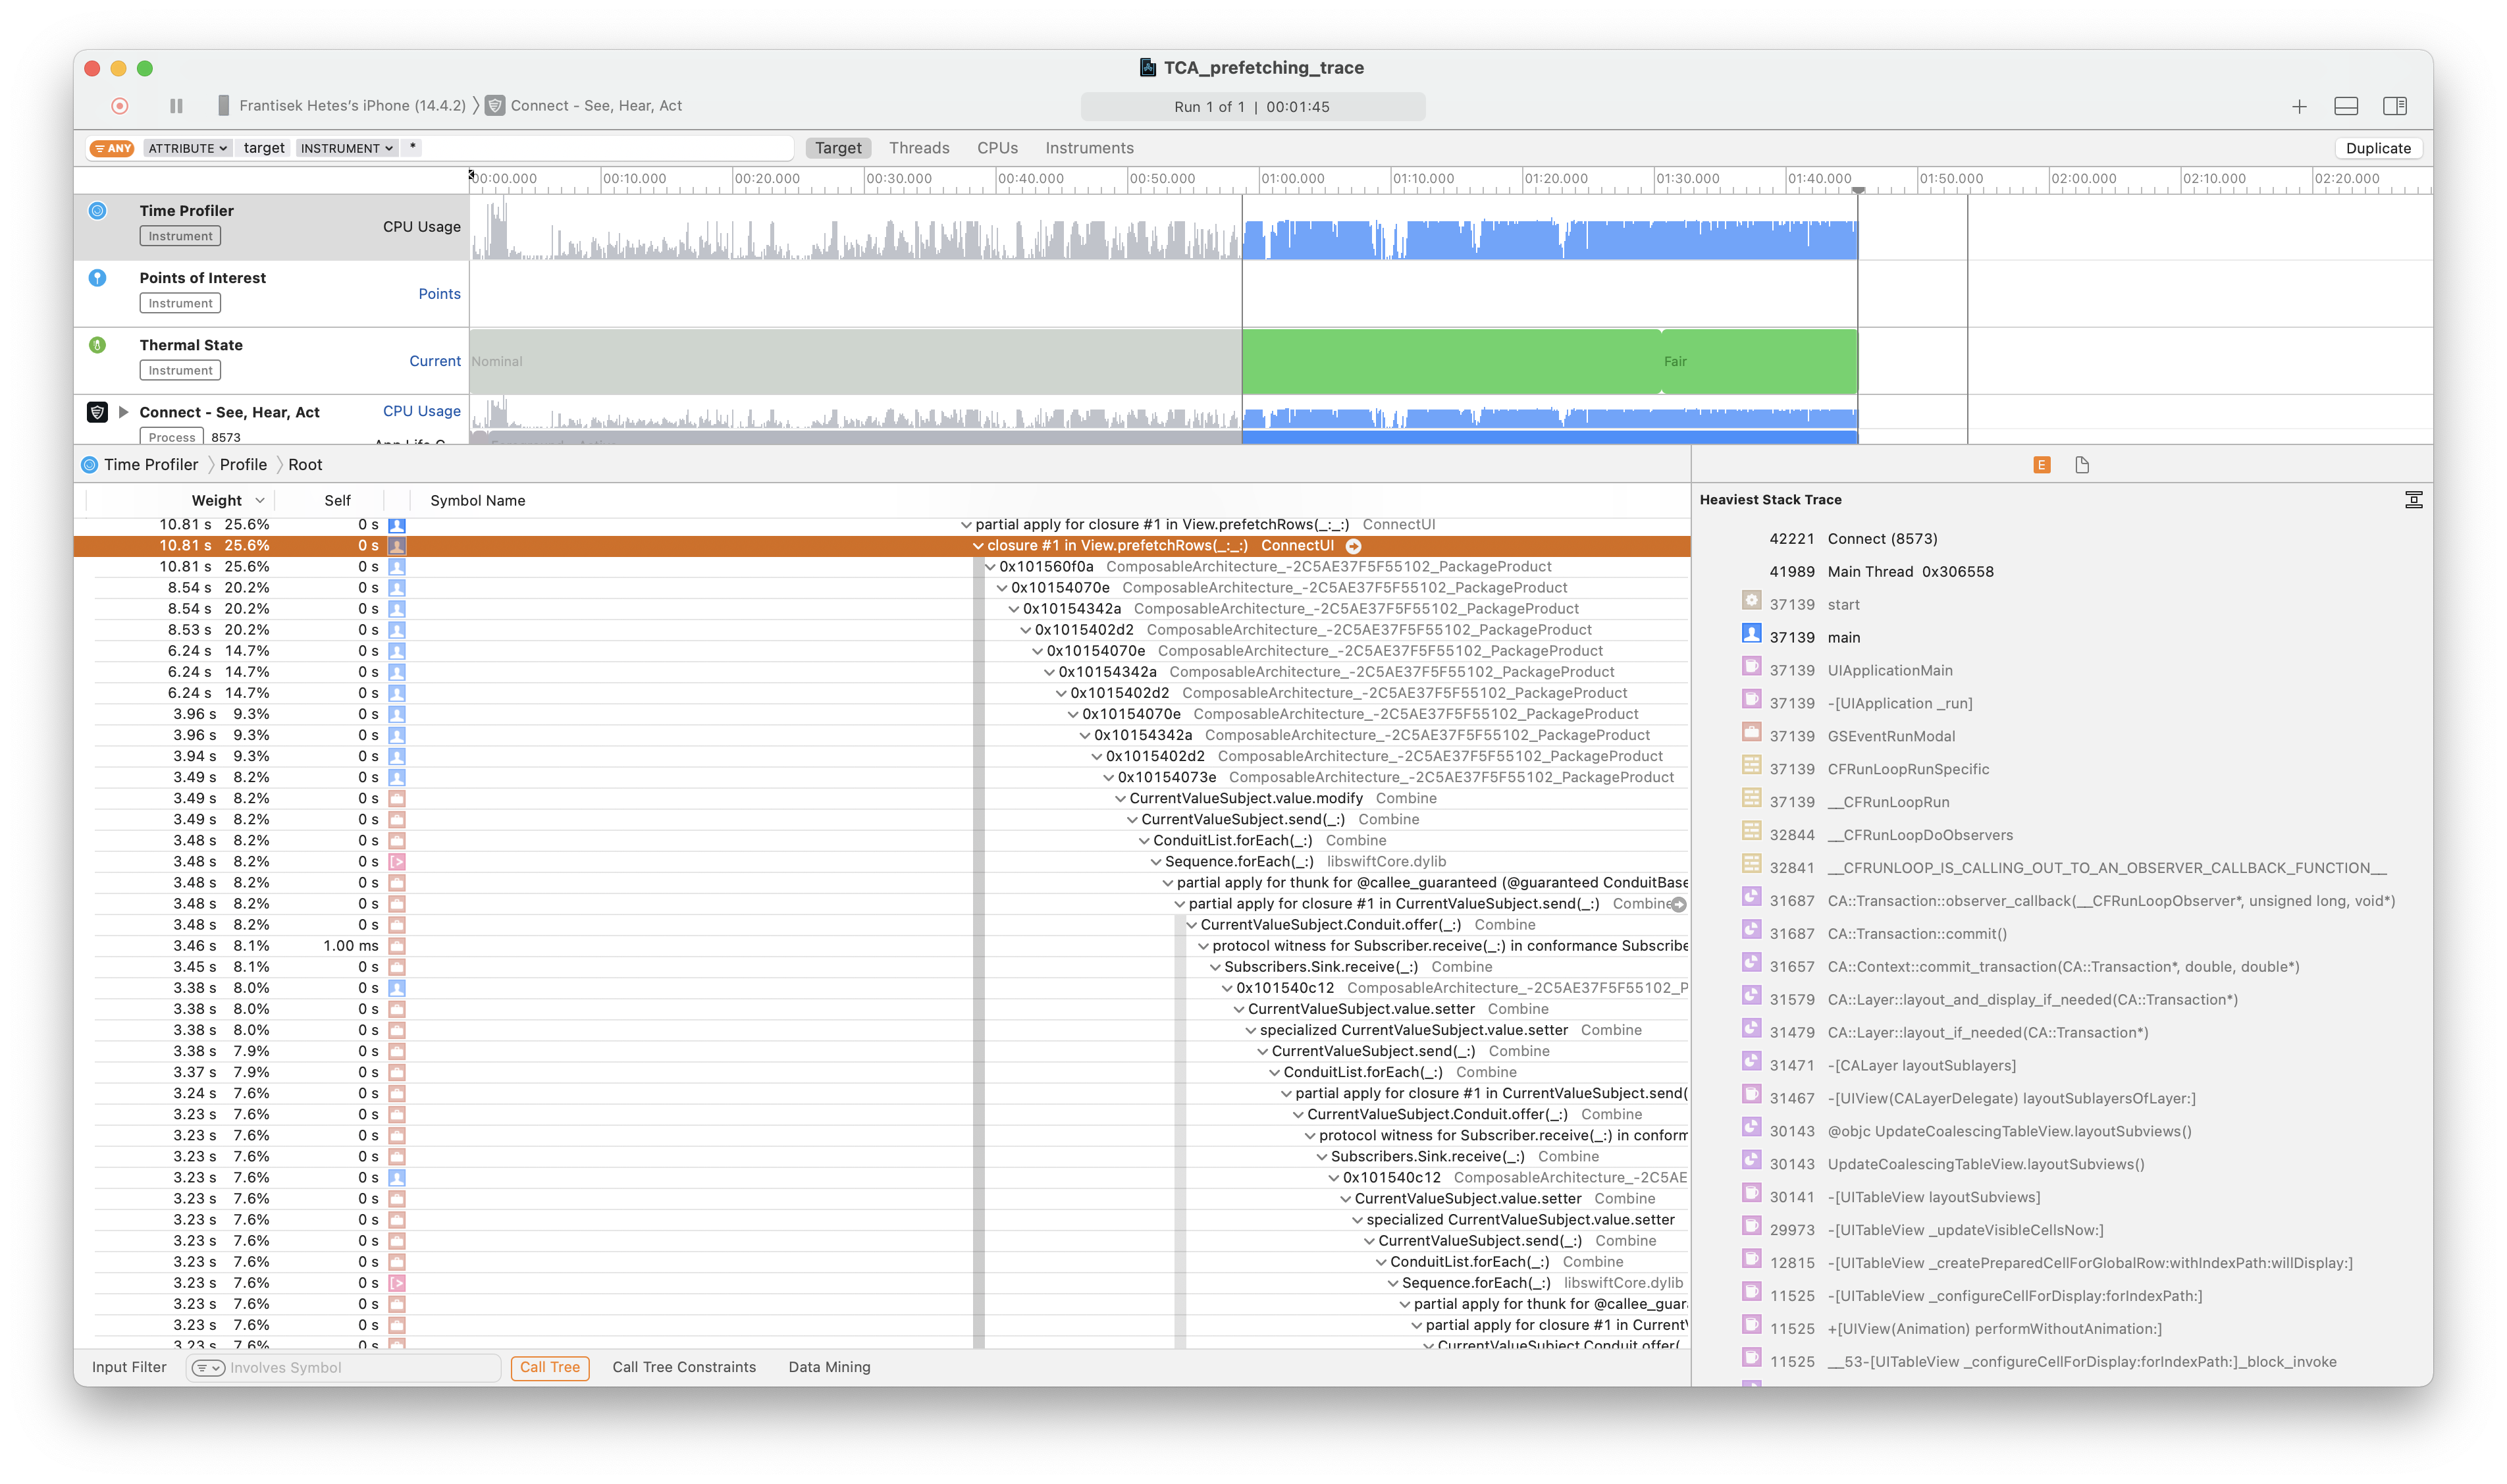The height and width of the screenshot is (1484, 2507).
Task: Pause the recording with the pause button
Action: pyautogui.click(x=176, y=106)
